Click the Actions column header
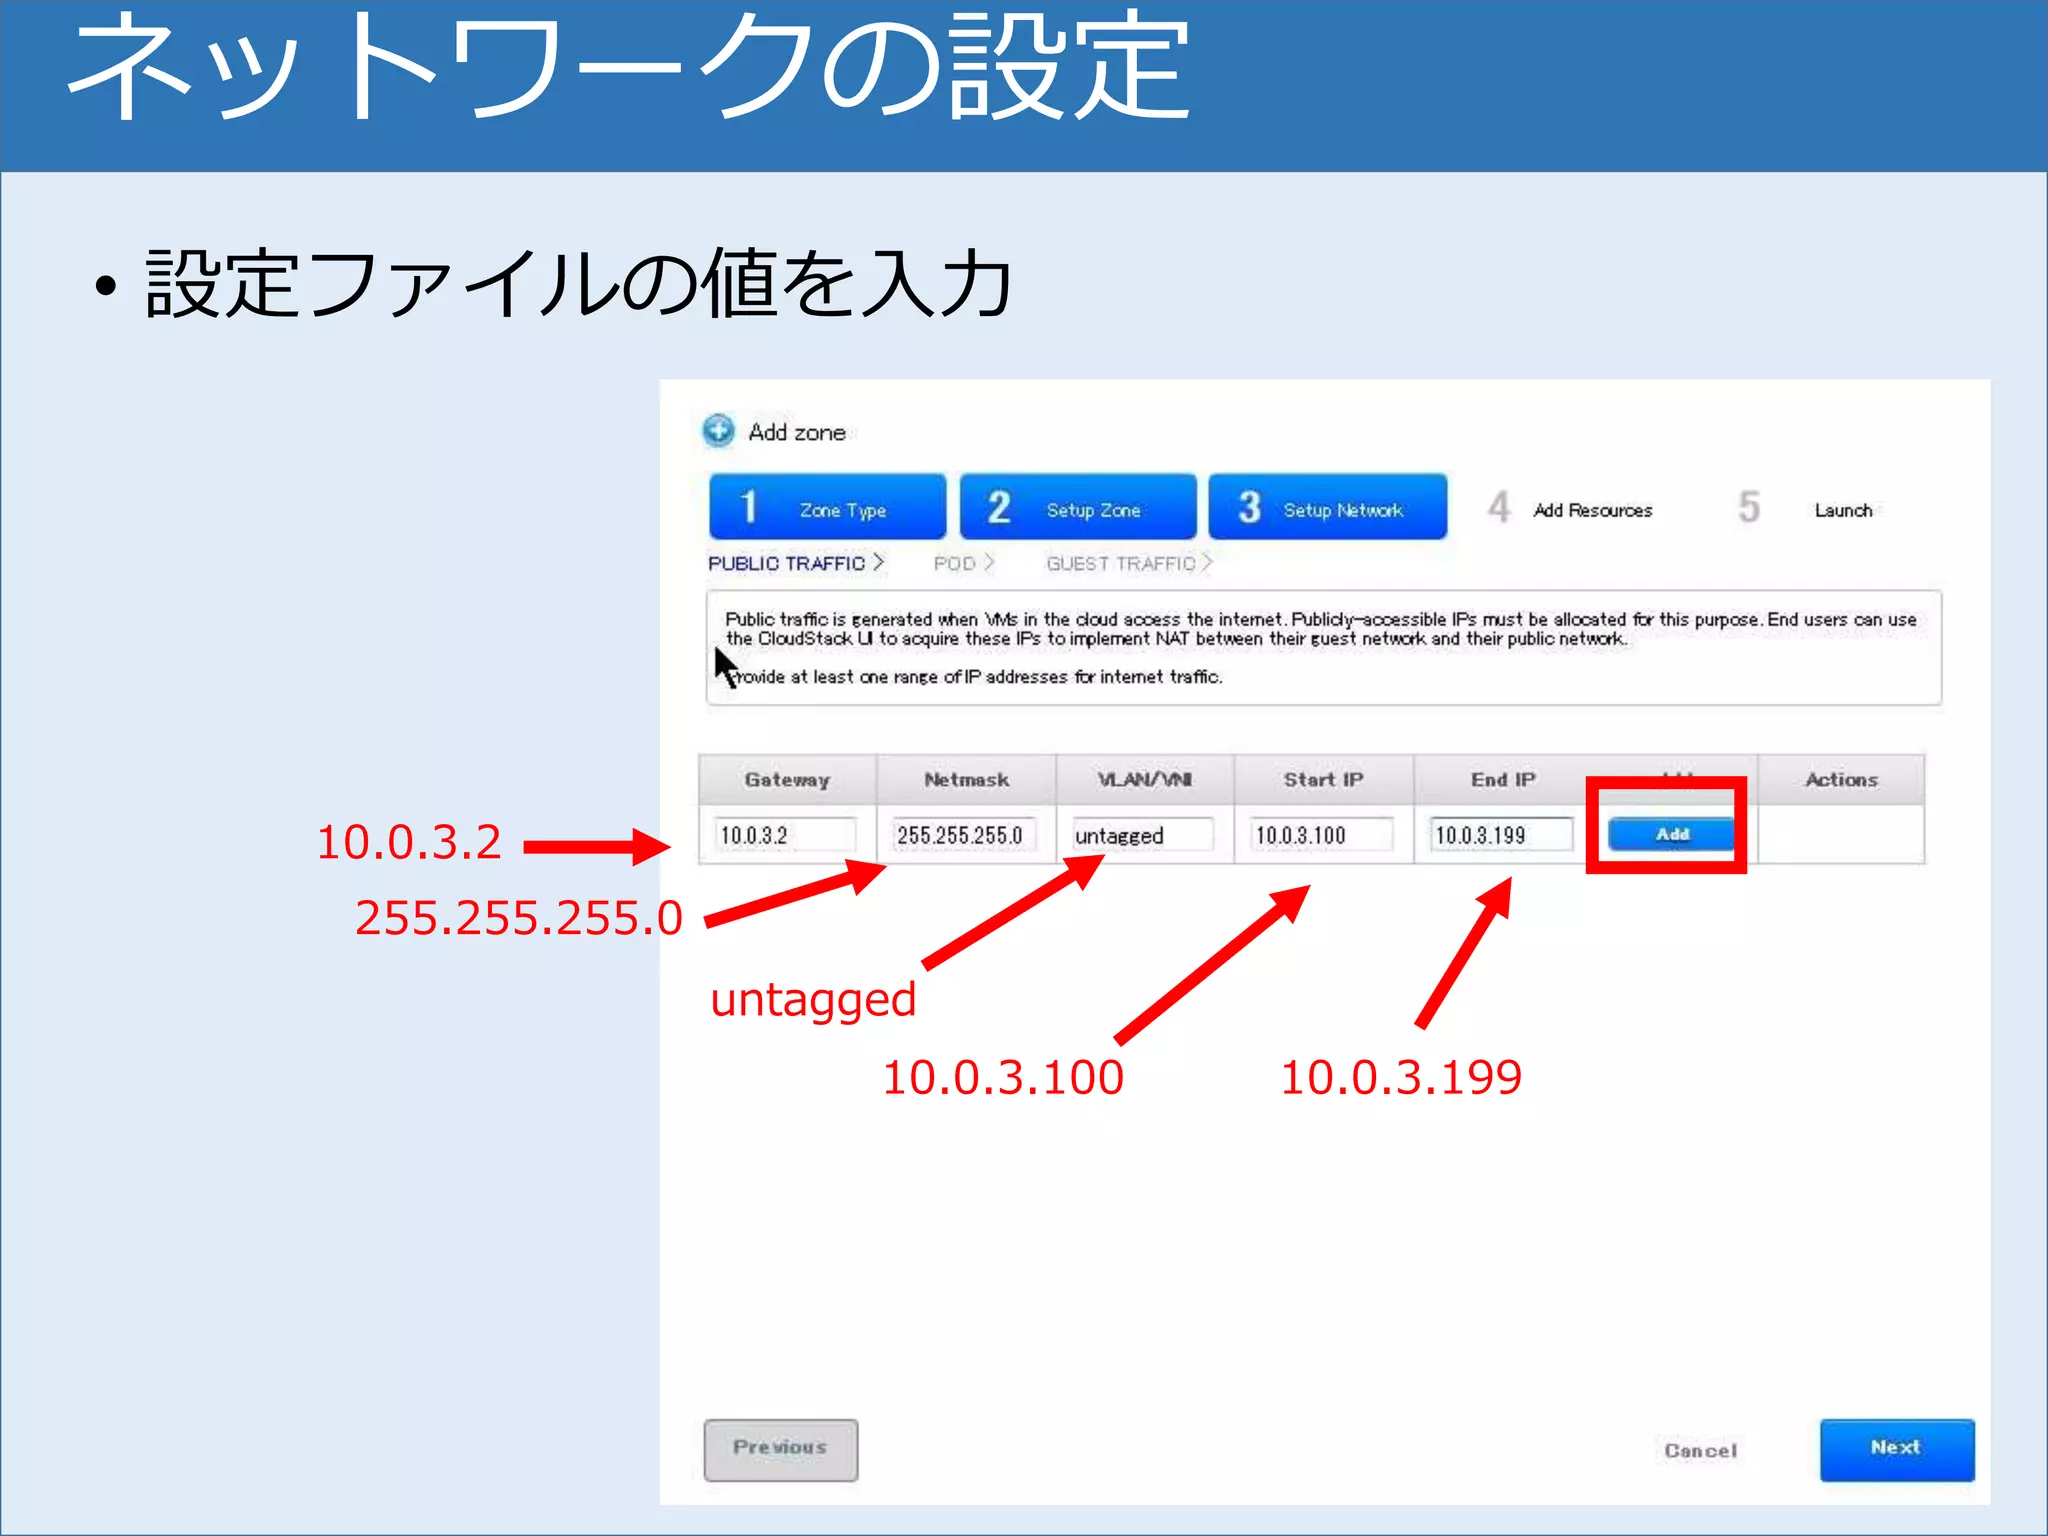 coord(1841,780)
